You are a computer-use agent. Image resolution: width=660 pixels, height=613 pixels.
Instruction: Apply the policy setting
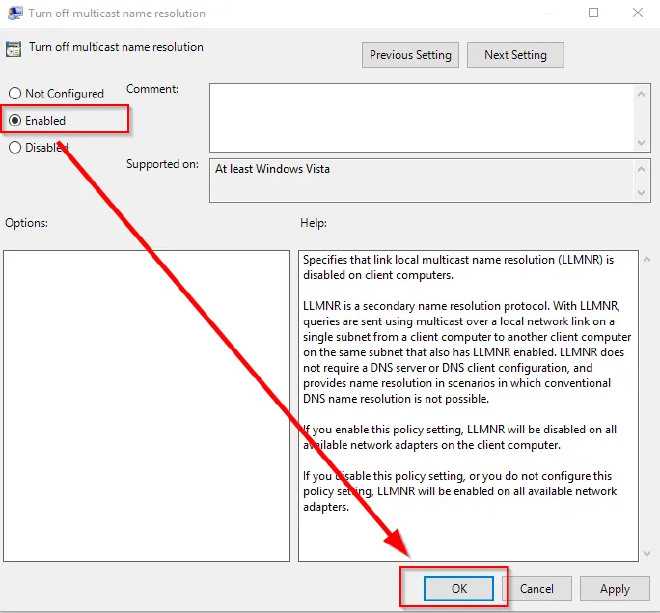[614, 589]
